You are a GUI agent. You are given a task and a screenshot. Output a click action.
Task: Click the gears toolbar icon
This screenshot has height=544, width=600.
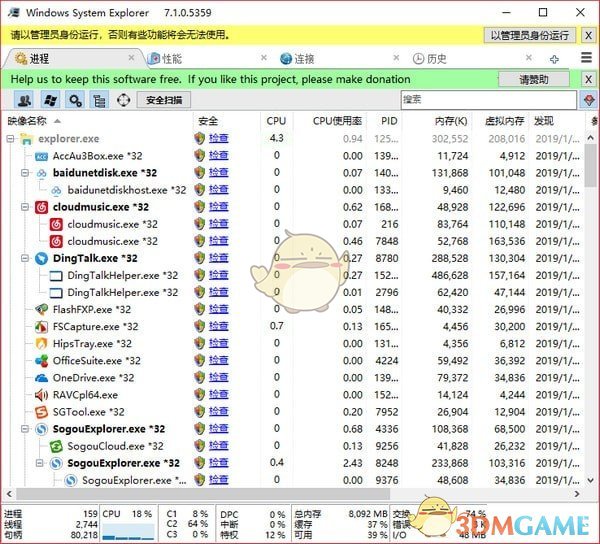pyautogui.click(x=75, y=100)
